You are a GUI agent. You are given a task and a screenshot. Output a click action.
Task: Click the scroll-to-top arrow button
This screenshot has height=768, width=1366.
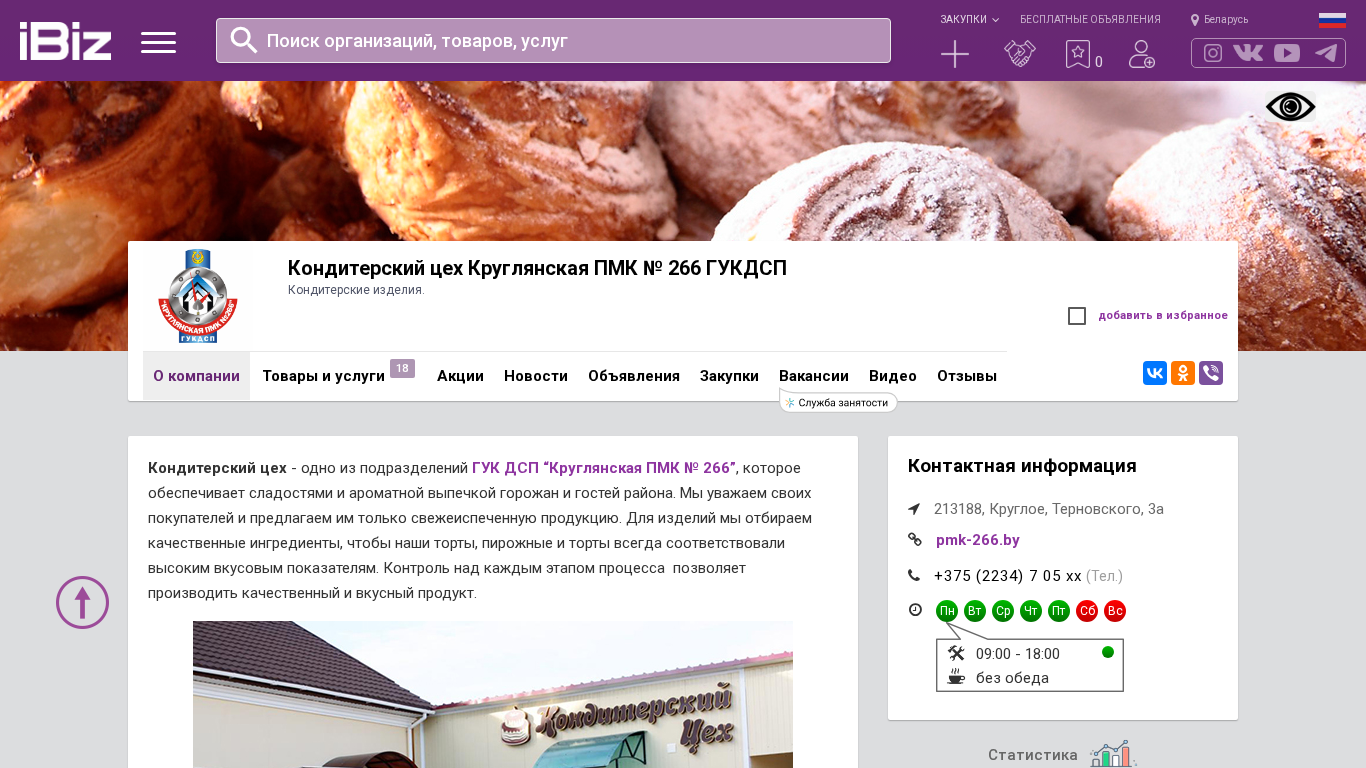coord(82,602)
